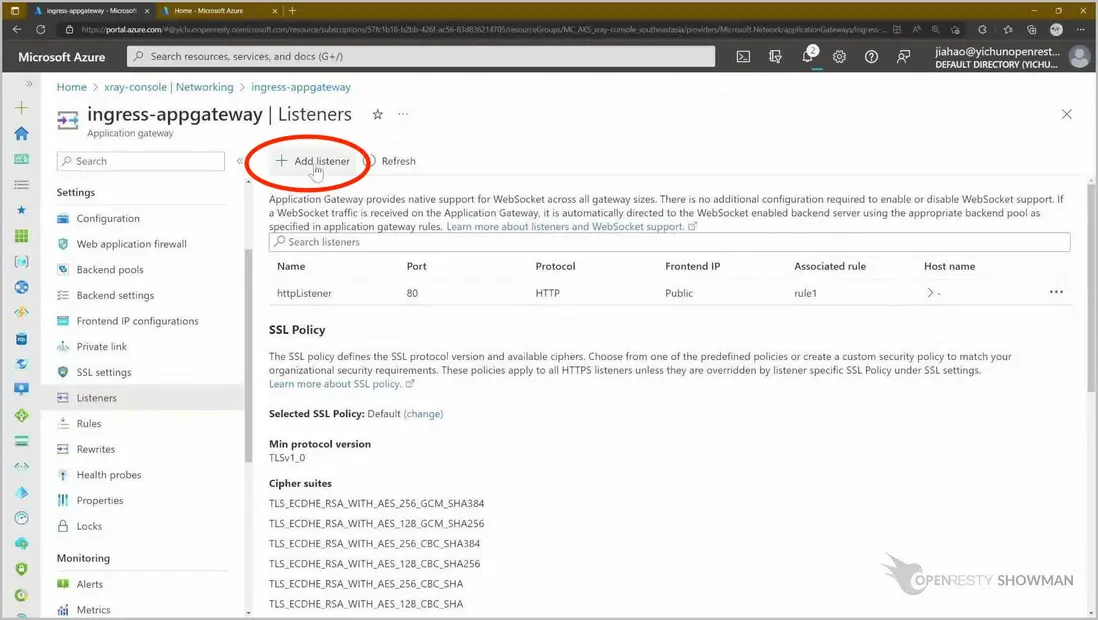Image resolution: width=1098 pixels, height=620 pixels.
Task: Sort by Name column header
Action: click(291, 266)
